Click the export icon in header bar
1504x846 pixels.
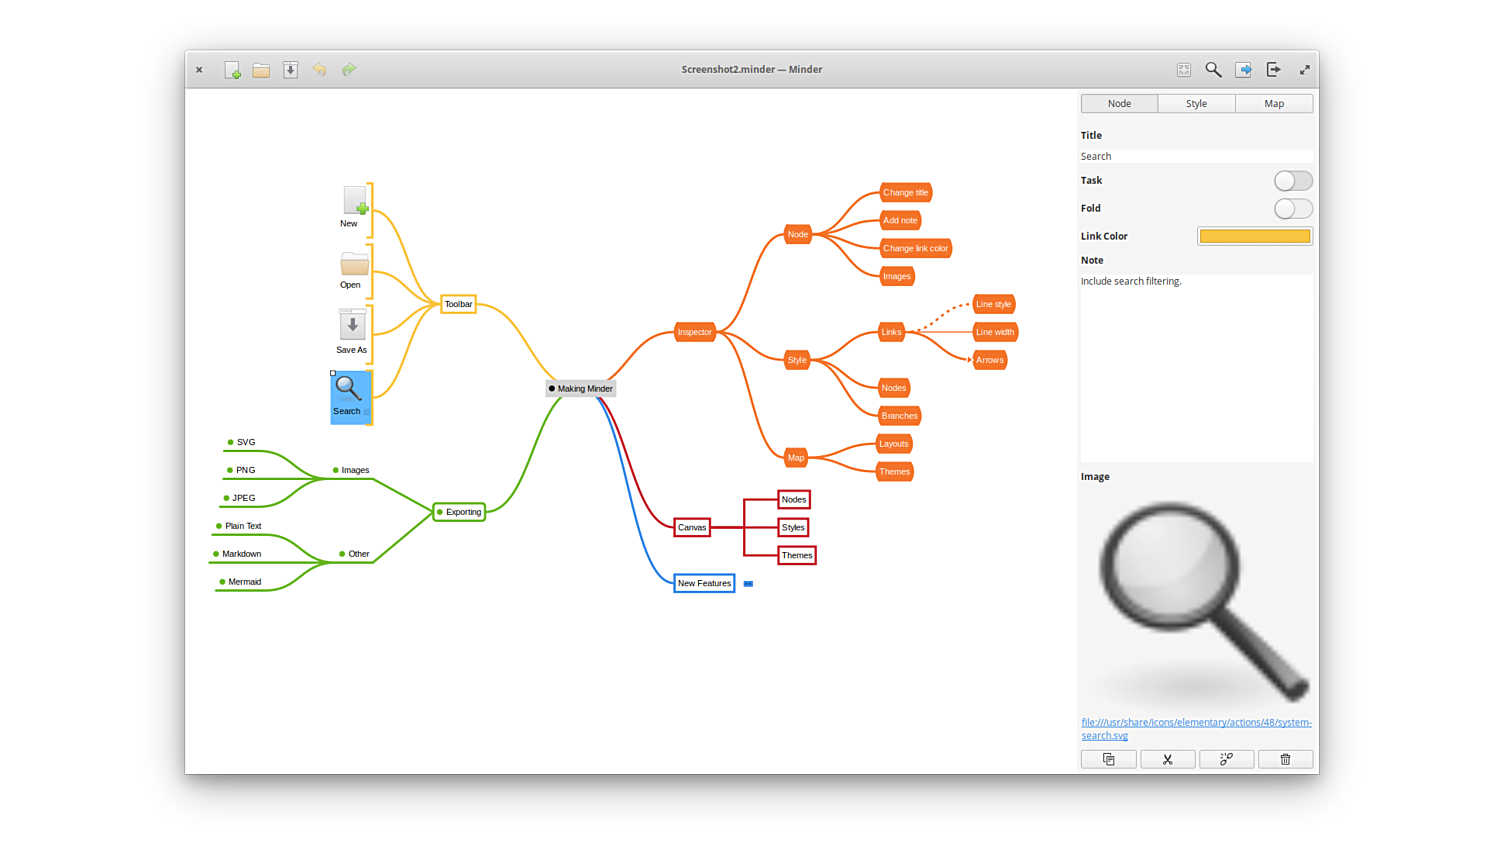[x=1273, y=70]
